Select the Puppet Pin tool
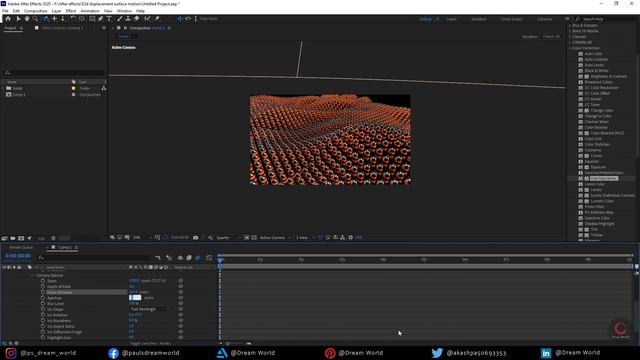This screenshot has height=360, width=640. tap(157, 19)
